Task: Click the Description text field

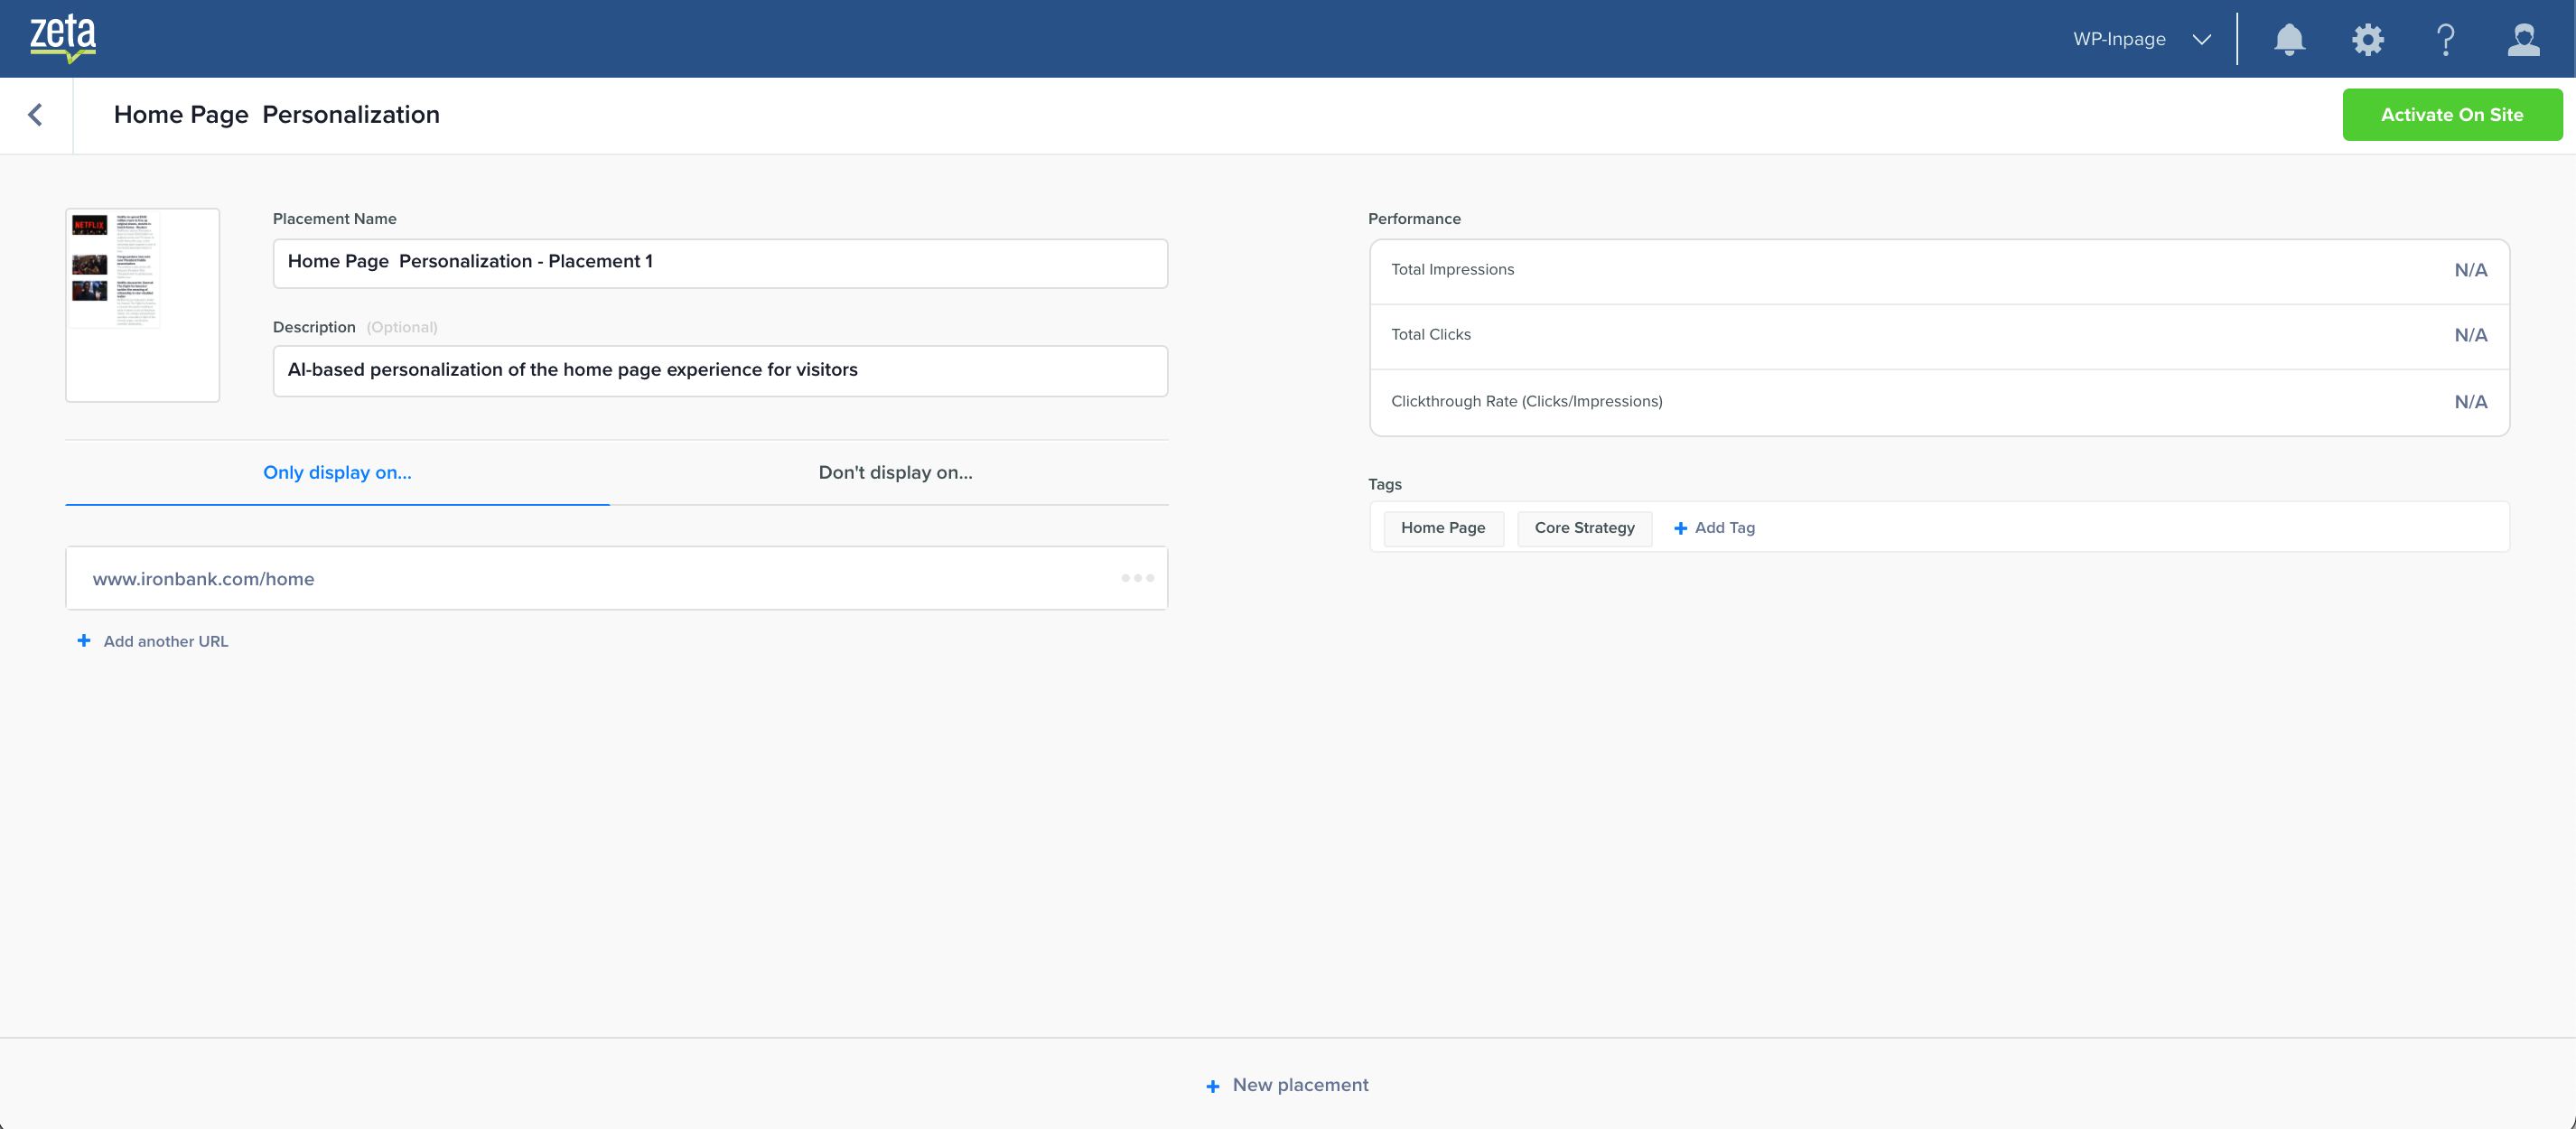Action: [720, 371]
